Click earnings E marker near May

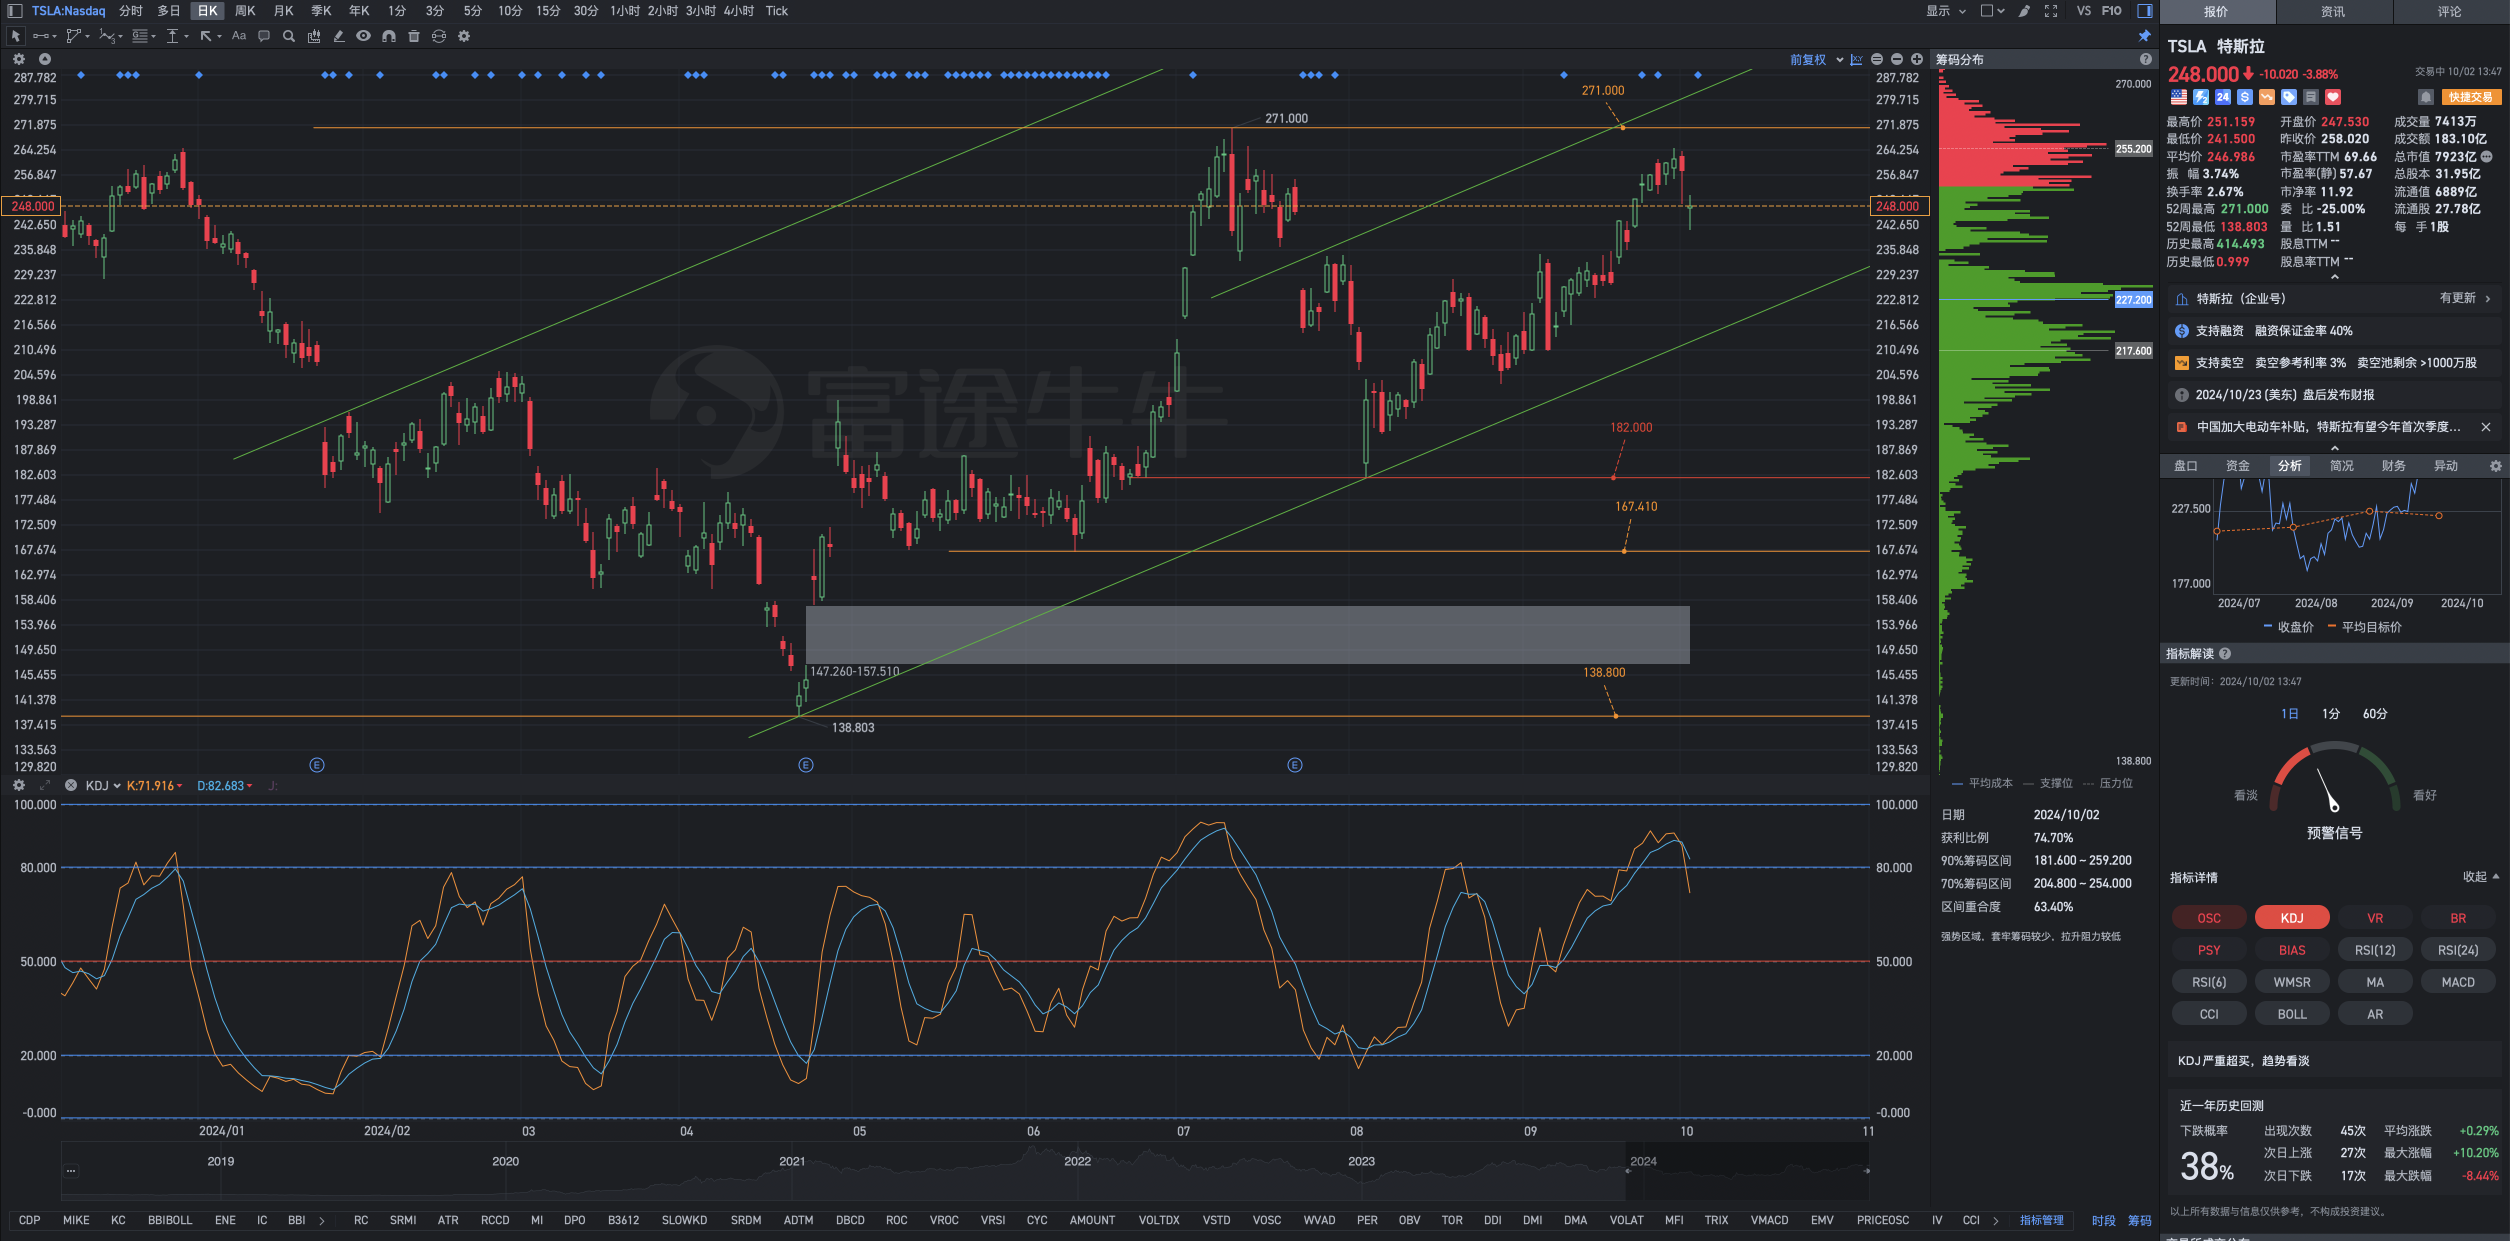pyautogui.click(x=806, y=765)
